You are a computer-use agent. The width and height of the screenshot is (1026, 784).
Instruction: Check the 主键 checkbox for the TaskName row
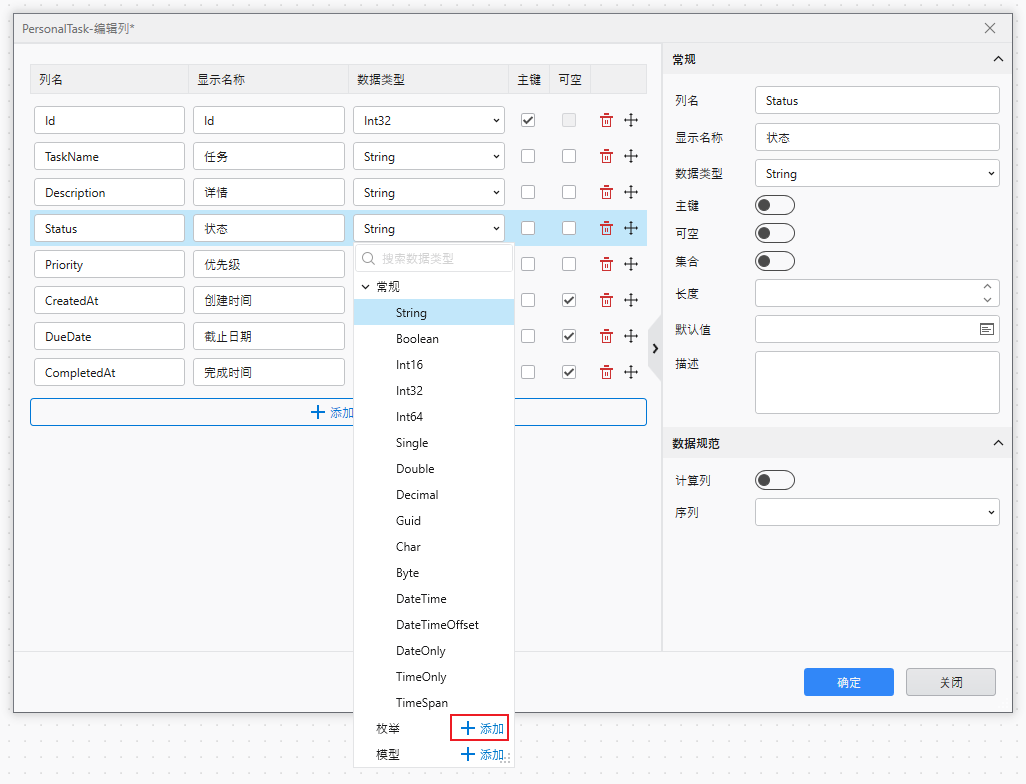[528, 155]
